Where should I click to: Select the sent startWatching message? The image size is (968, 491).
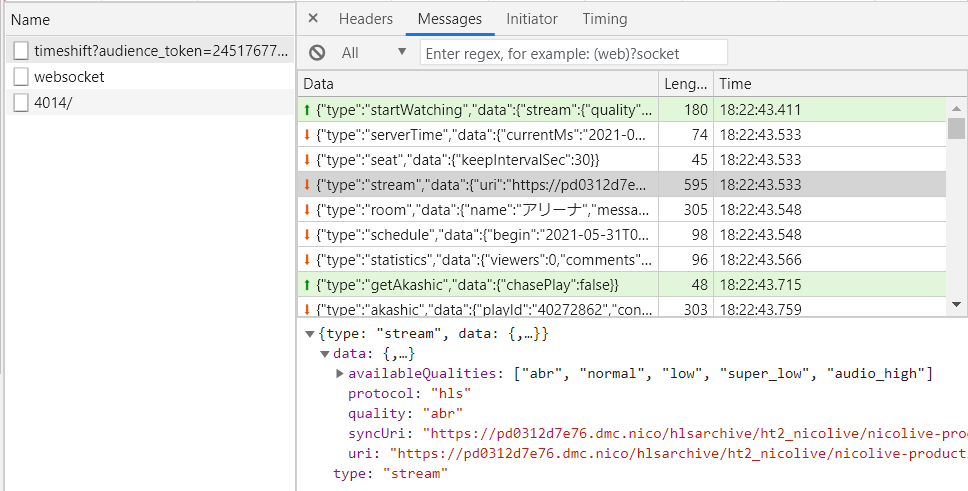click(480, 109)
